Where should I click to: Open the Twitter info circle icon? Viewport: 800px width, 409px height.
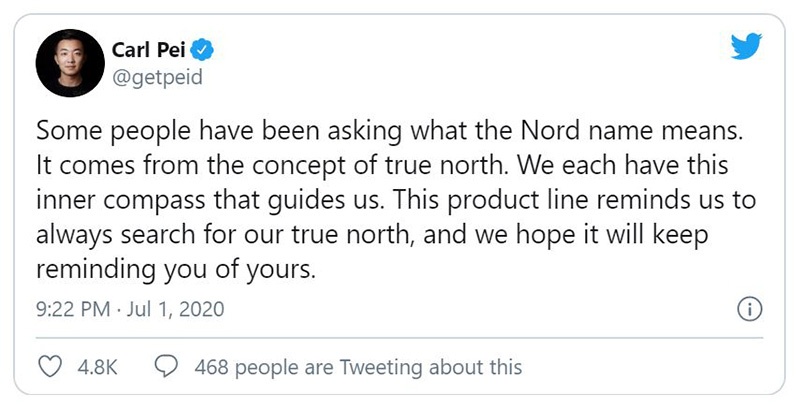pos(747,310)
